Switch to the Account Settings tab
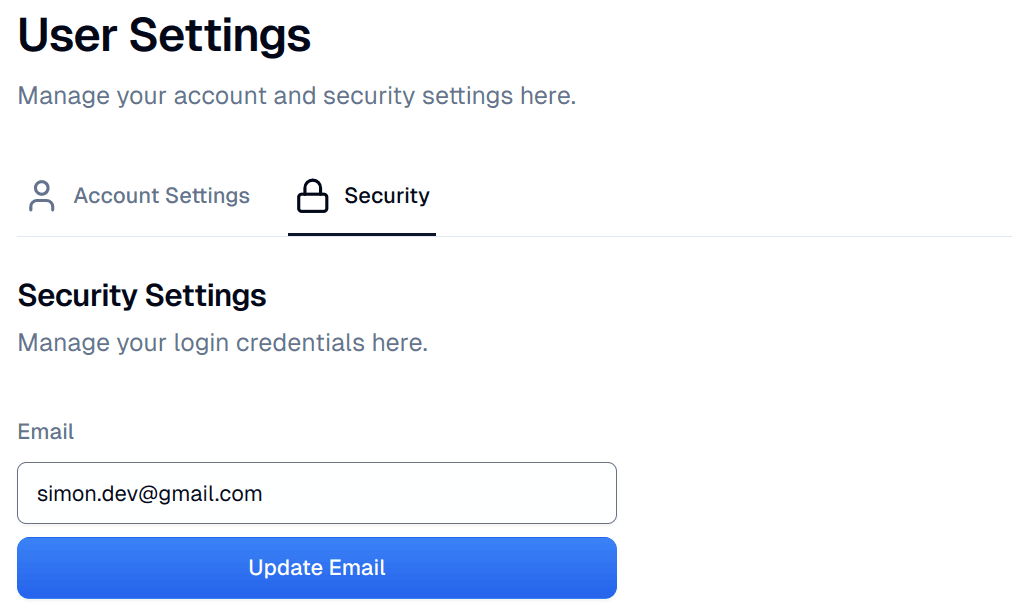Image resolution: width=1012 pixels, height=616 pixels. [161, 196]
